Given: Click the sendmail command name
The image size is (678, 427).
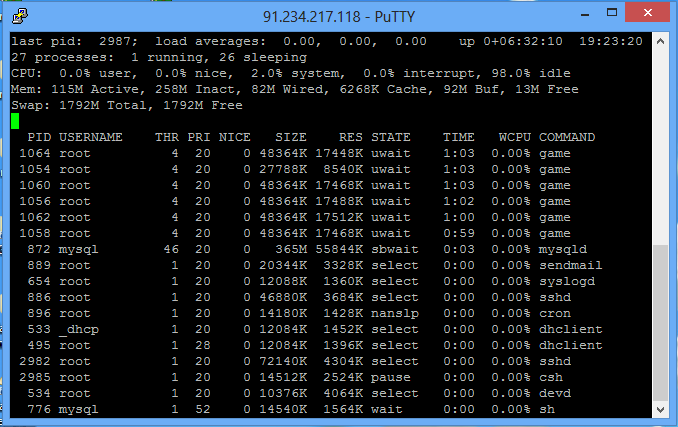Looking at the screenshot, I should click(x=571, y=265).
